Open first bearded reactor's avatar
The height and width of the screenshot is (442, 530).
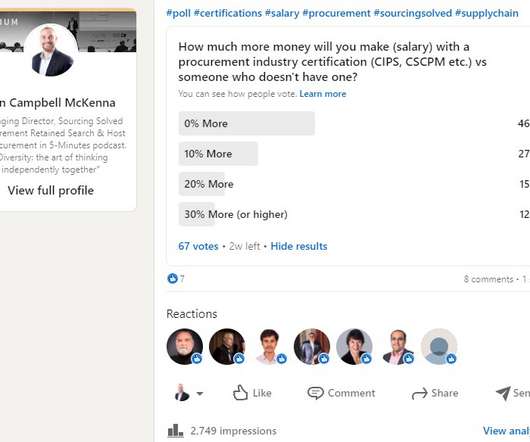[185, 346]
